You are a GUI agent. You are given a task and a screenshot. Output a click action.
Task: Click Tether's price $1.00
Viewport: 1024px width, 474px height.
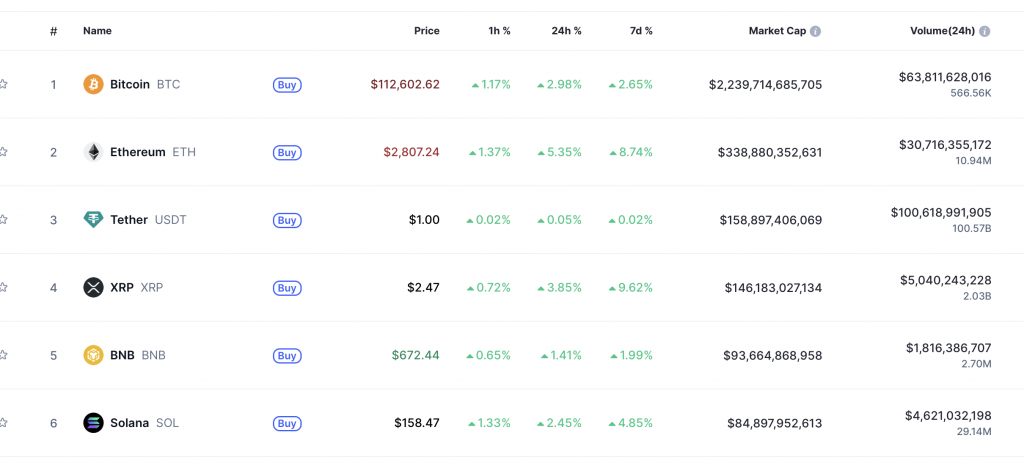coord(424,220)
